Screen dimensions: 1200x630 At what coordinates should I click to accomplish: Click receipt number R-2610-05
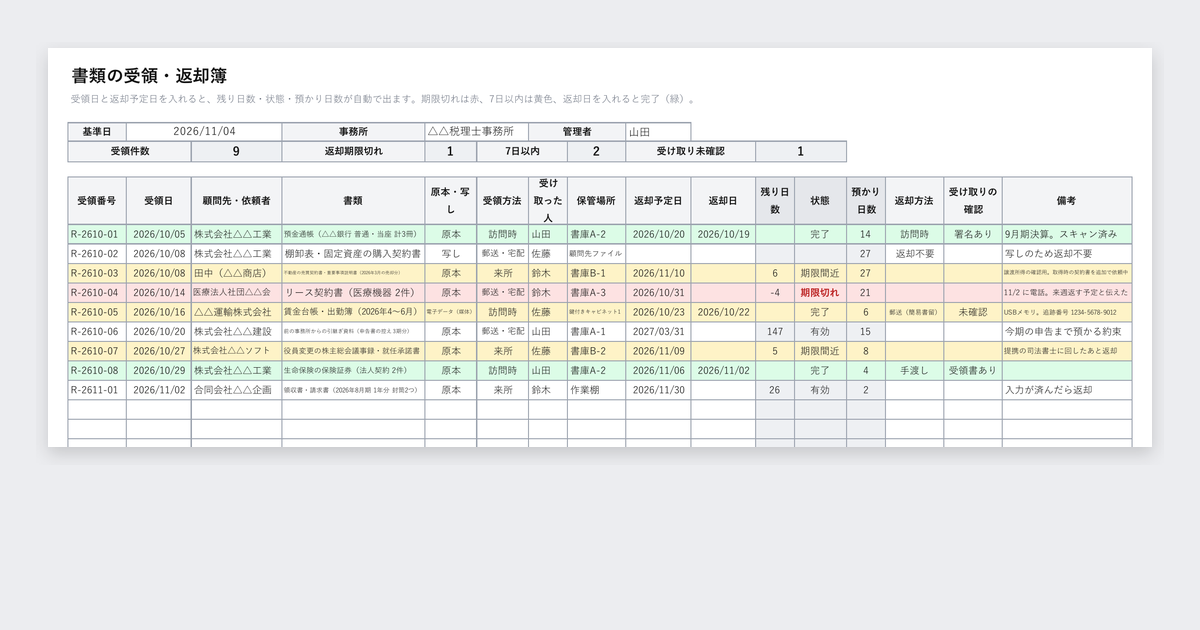click(97, 312)
